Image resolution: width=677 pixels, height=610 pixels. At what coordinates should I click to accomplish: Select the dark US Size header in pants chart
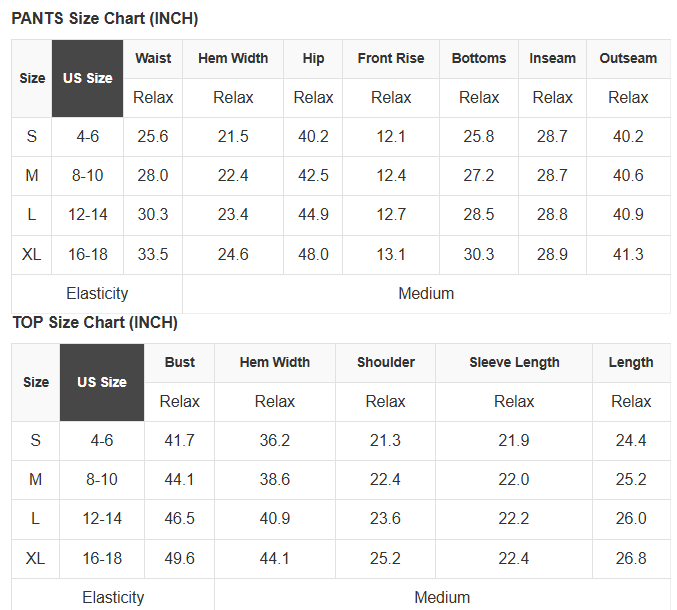[x=88, y=78]
